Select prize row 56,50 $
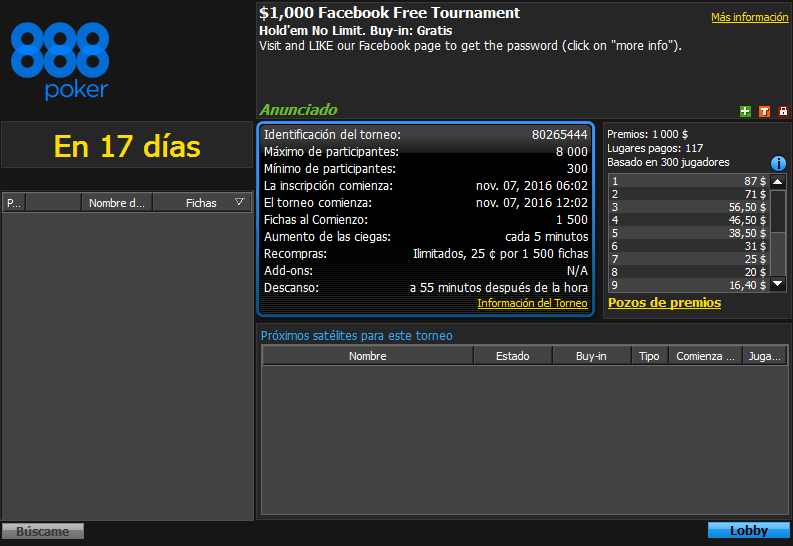The width and height of the screenshot is (793, 546). (689, 207)
